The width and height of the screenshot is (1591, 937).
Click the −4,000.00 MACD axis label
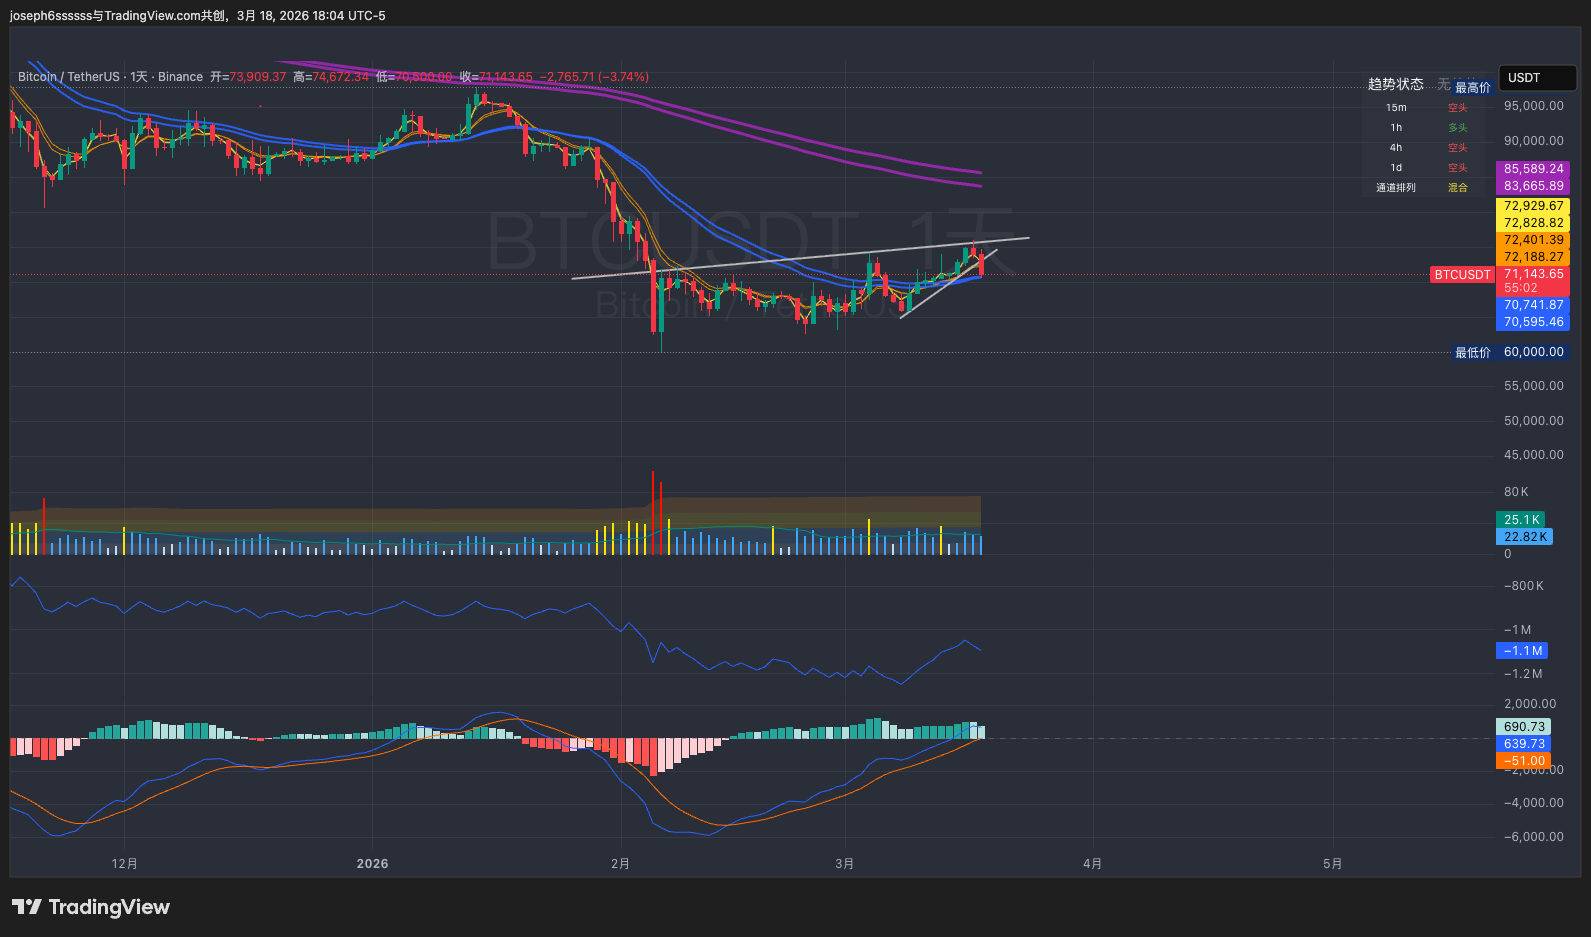click(x=1533, y=803)
